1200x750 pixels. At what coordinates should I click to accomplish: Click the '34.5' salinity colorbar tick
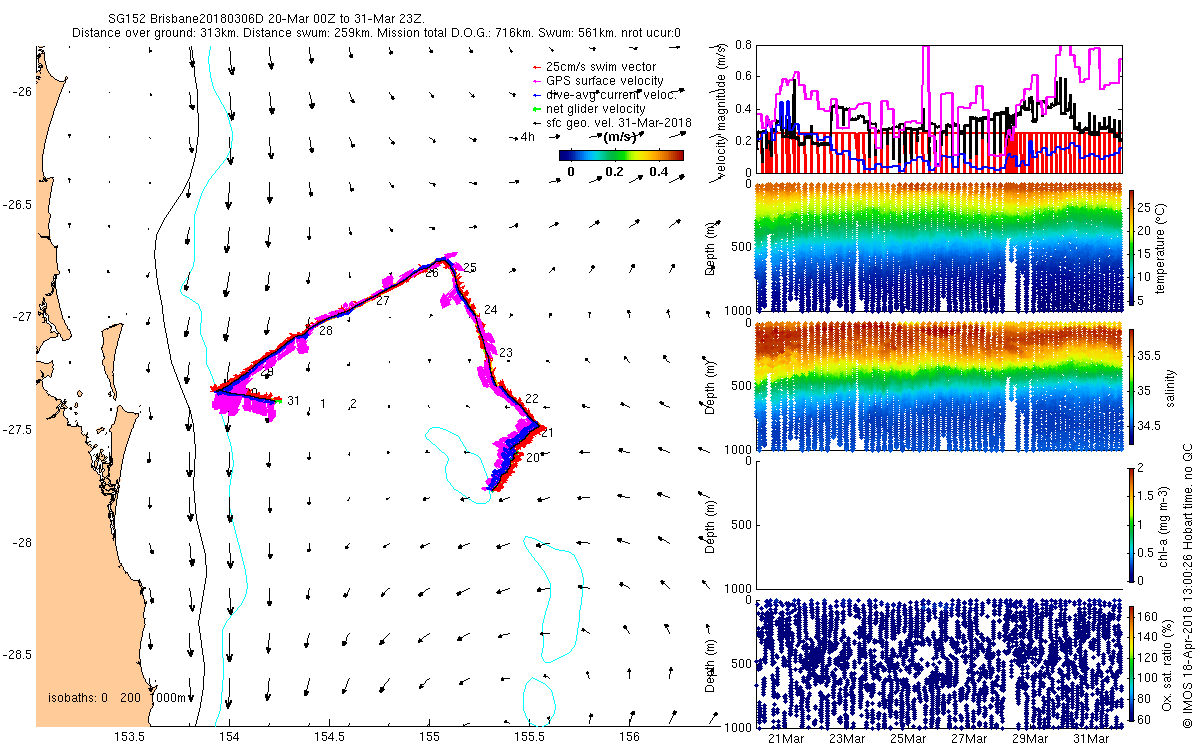tap(1150, 426)
